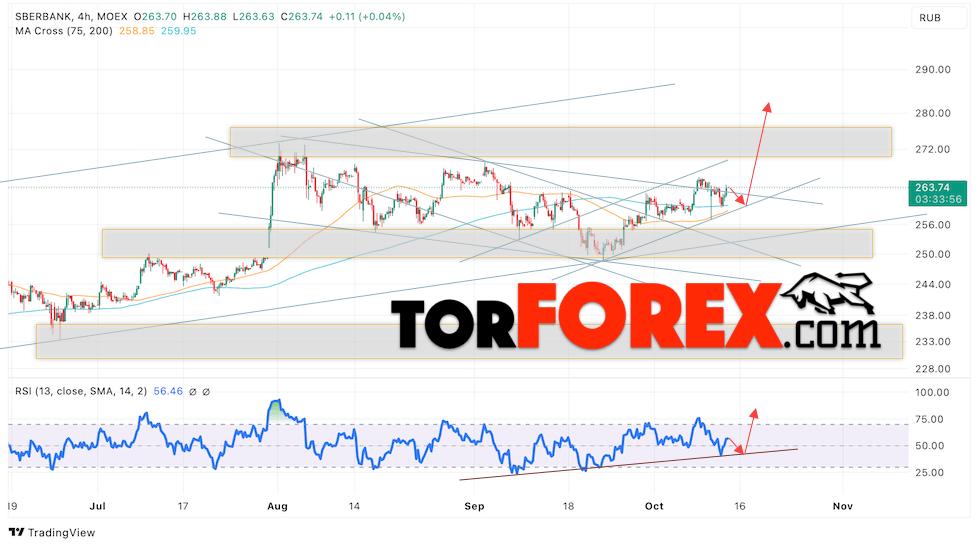
Task: Click the Nov date on time axis
Action: pyautogui.click(x=843, y=506)
